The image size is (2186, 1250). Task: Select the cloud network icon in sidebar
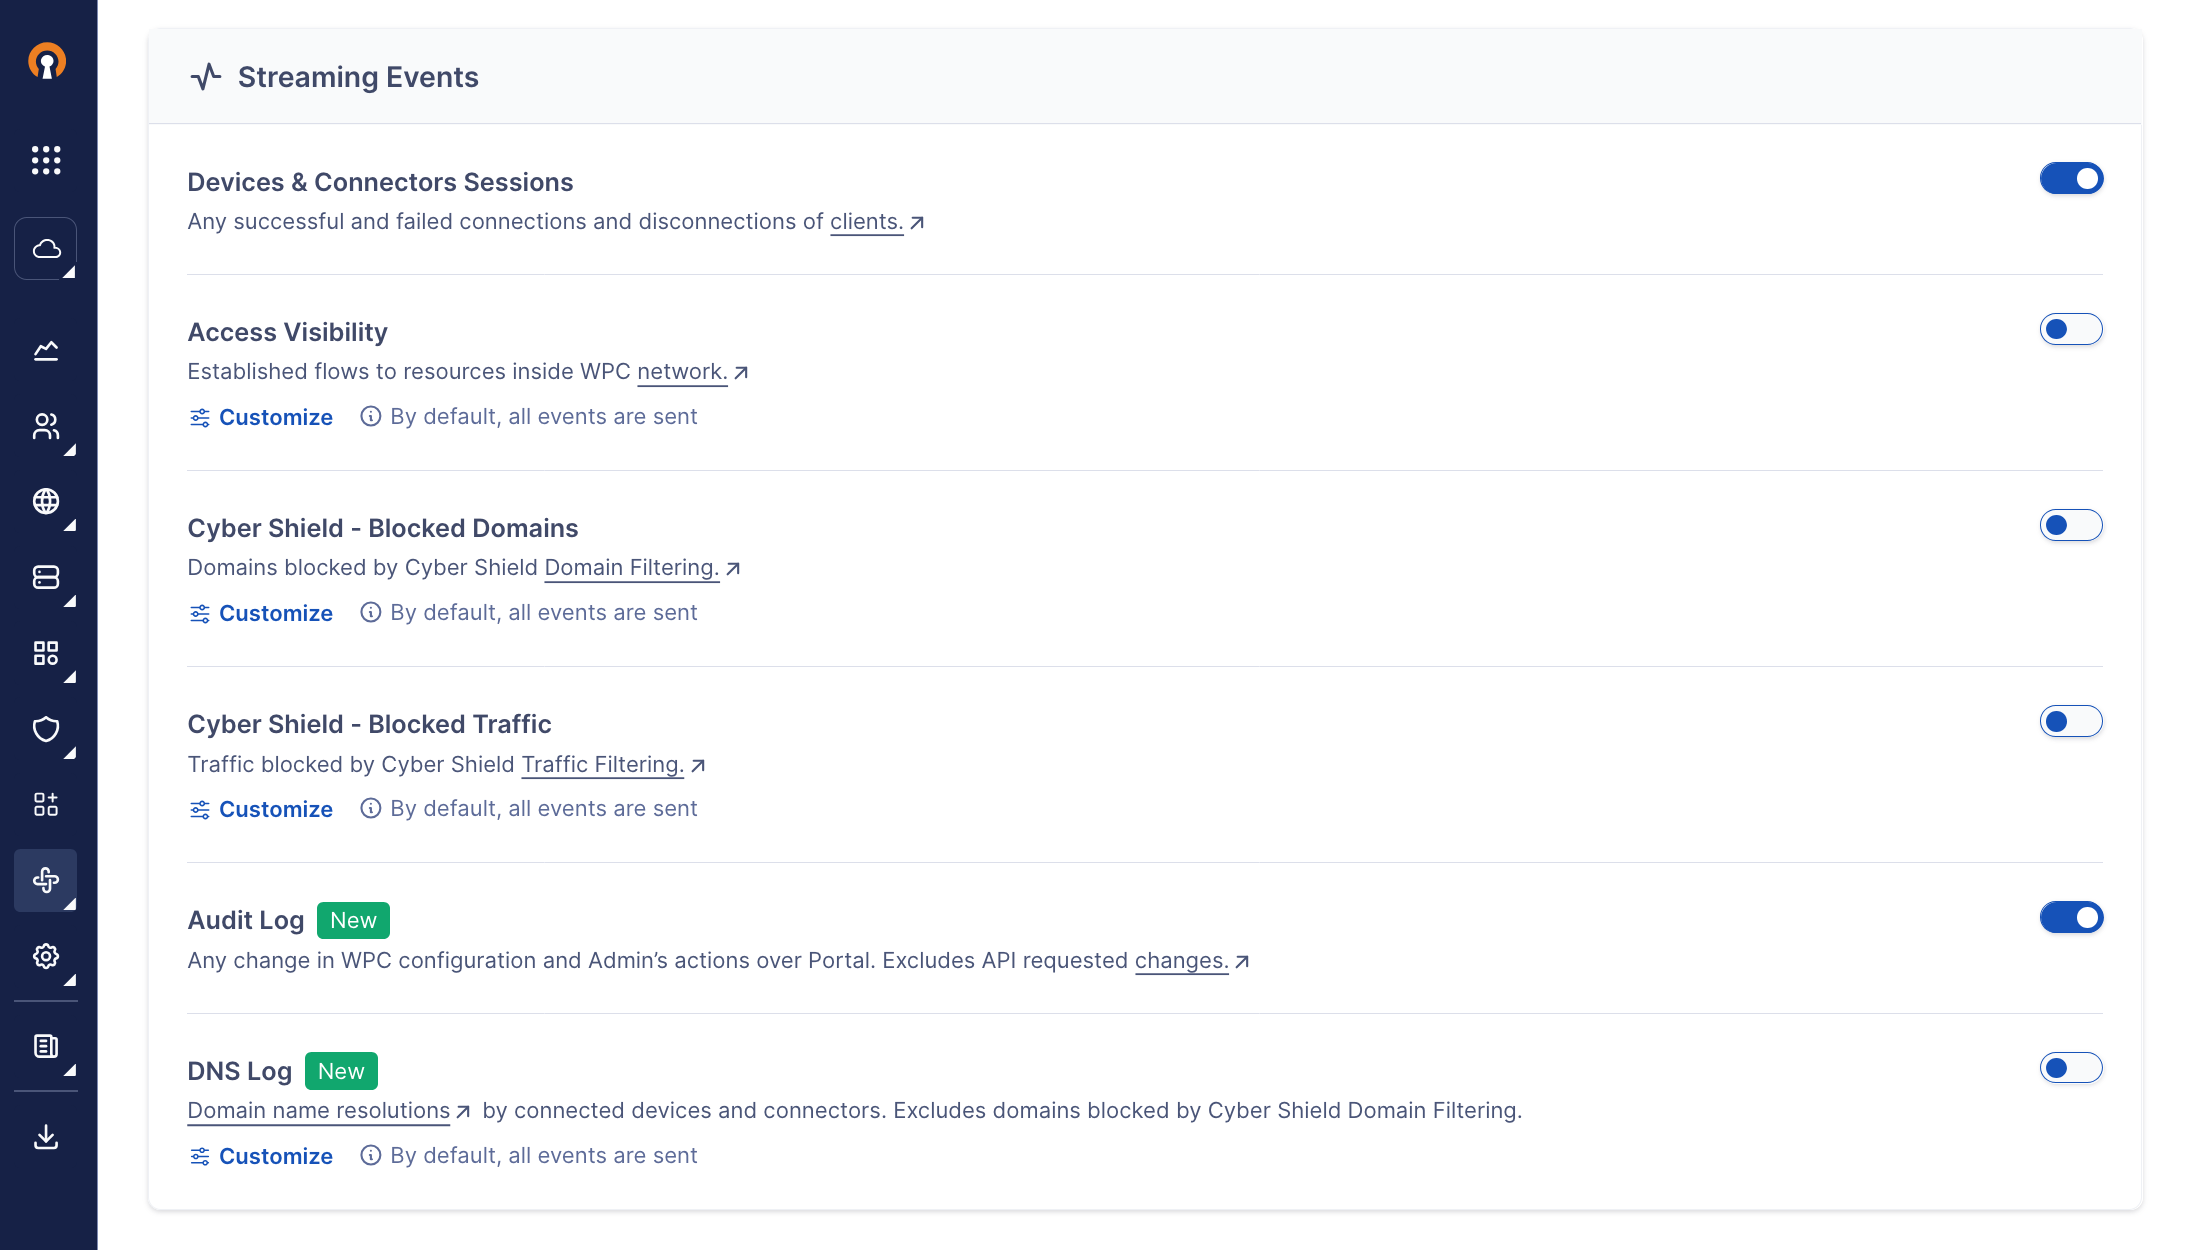(45, 248)
